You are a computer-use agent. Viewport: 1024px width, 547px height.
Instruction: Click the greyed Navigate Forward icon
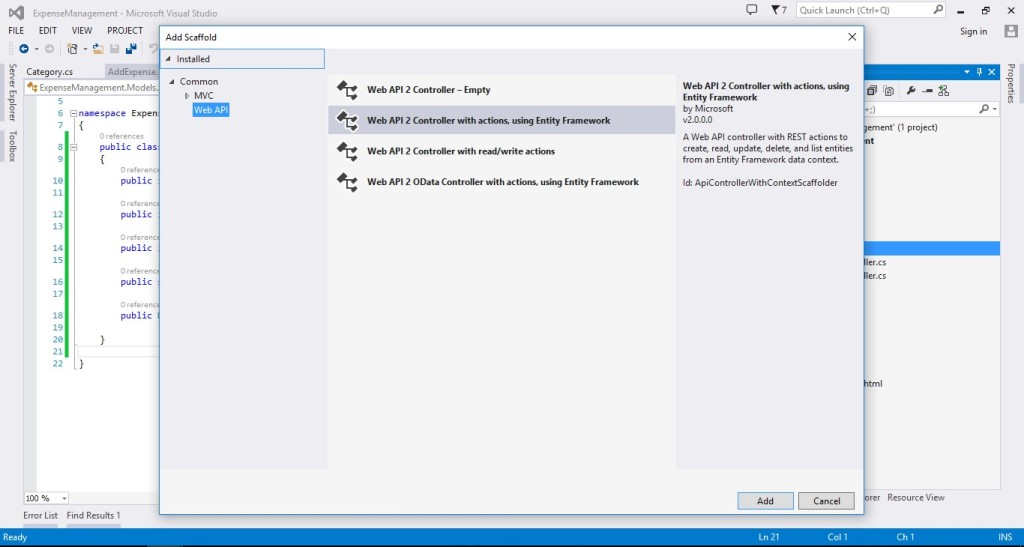(49, 48)
